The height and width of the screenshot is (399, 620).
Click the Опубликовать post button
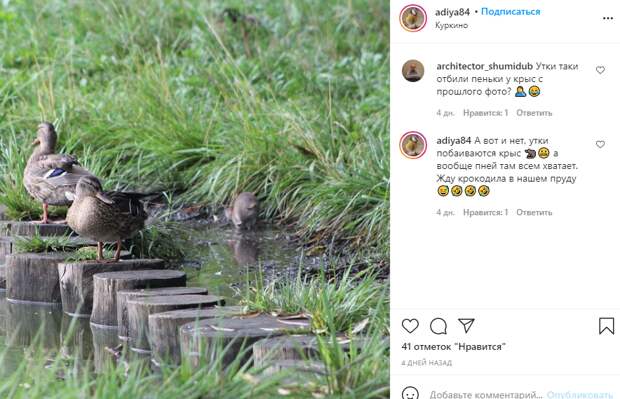pos(580,394)
